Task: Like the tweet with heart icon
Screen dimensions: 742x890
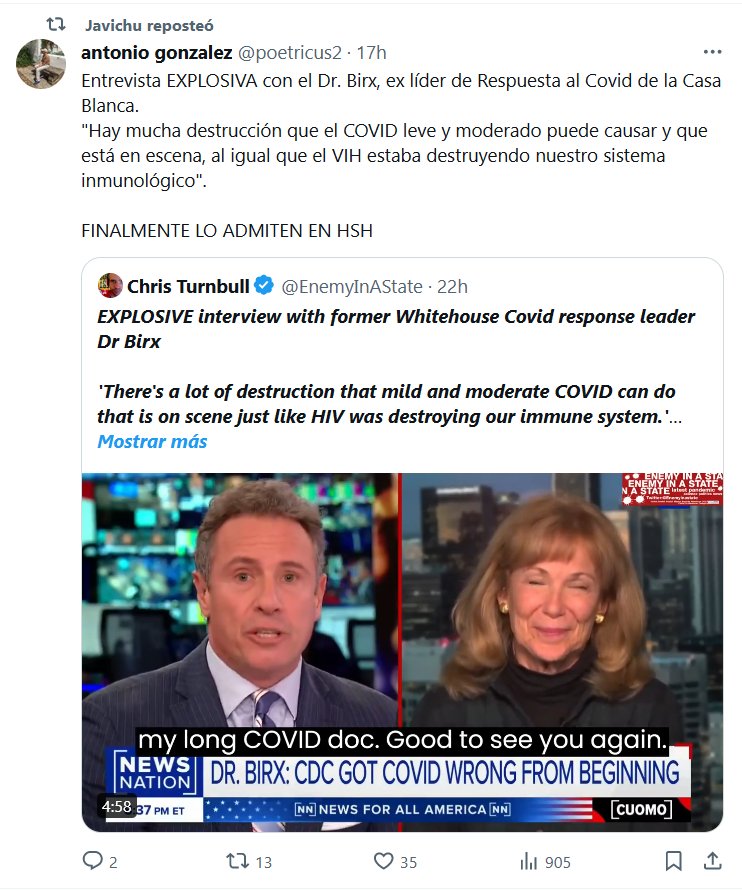Action: [384, 861]
